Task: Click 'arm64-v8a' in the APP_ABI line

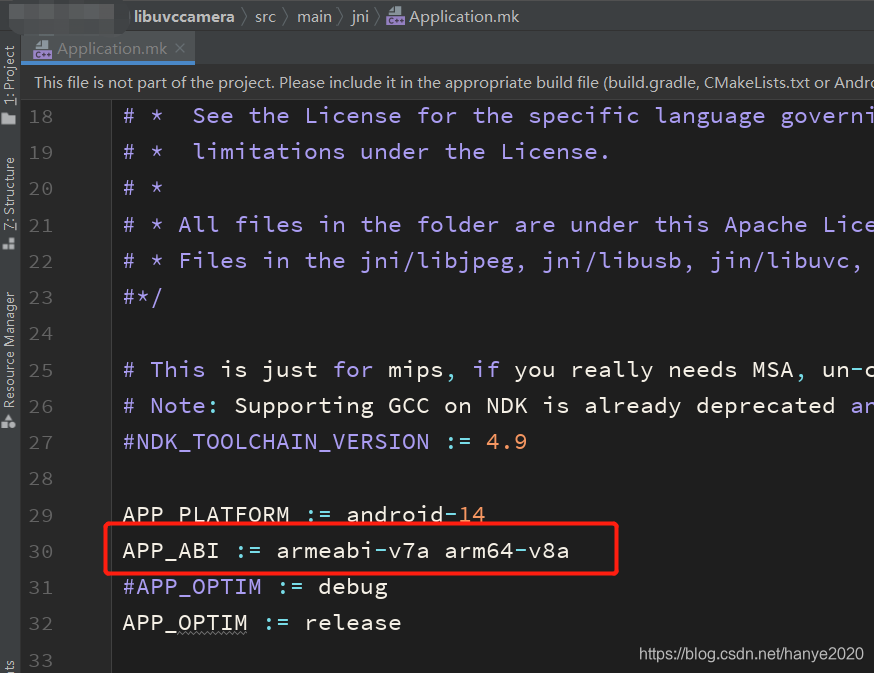Action: point(507,551)
